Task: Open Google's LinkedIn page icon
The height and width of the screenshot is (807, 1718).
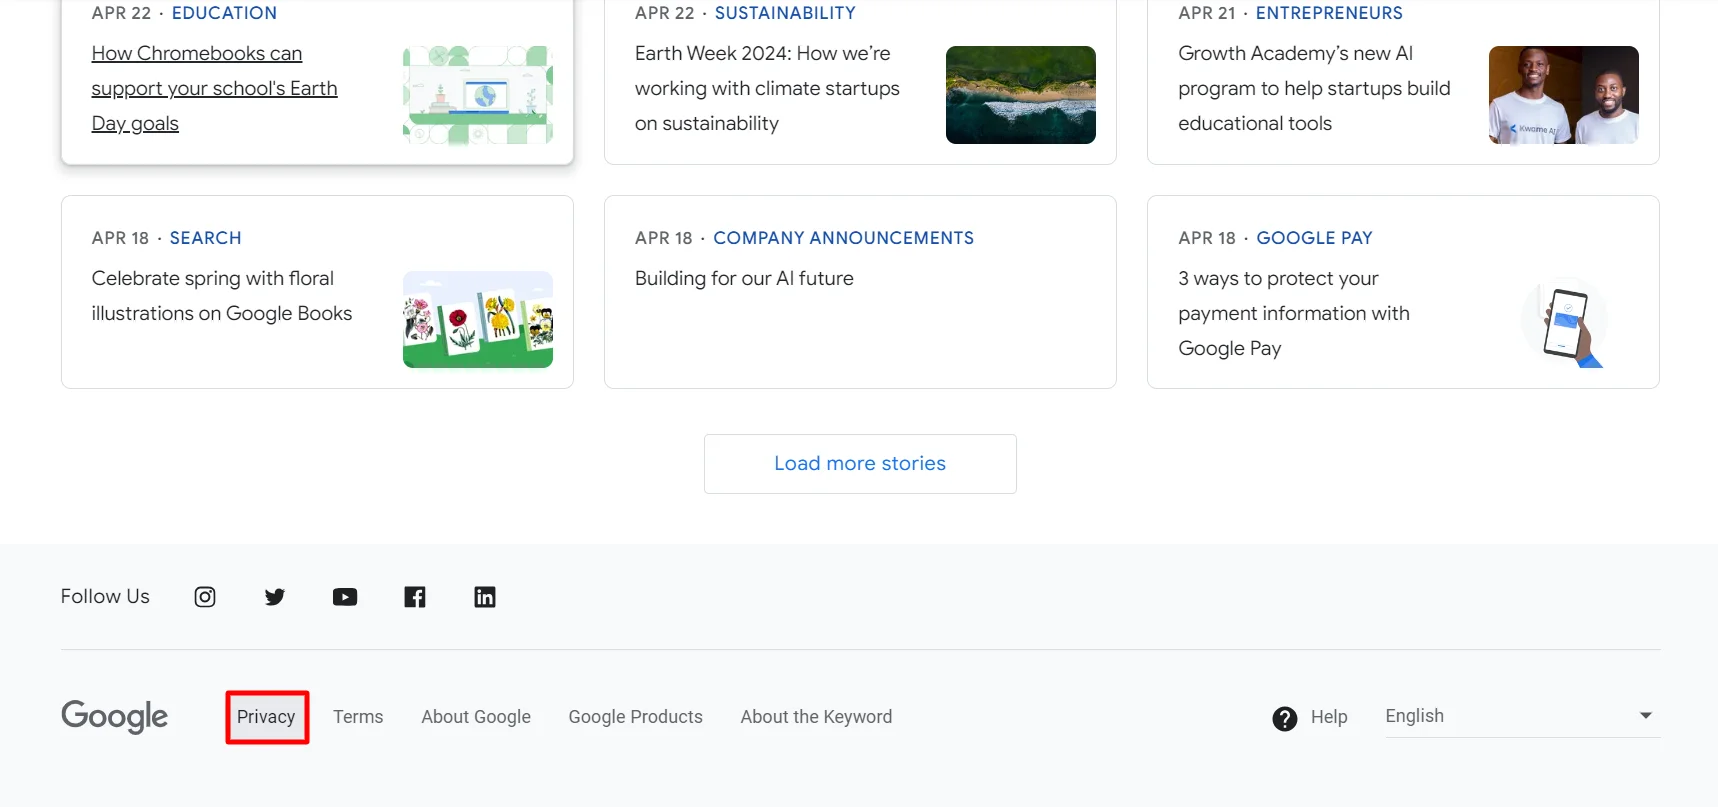Action: click(485, 597)
